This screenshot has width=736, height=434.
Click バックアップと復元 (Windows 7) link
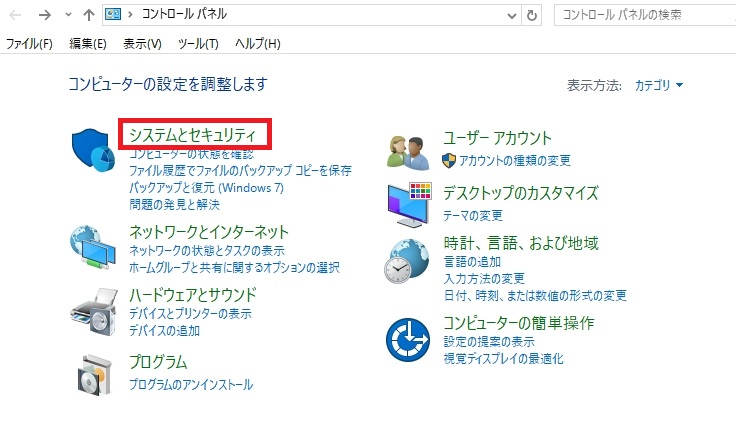point(207,188)
